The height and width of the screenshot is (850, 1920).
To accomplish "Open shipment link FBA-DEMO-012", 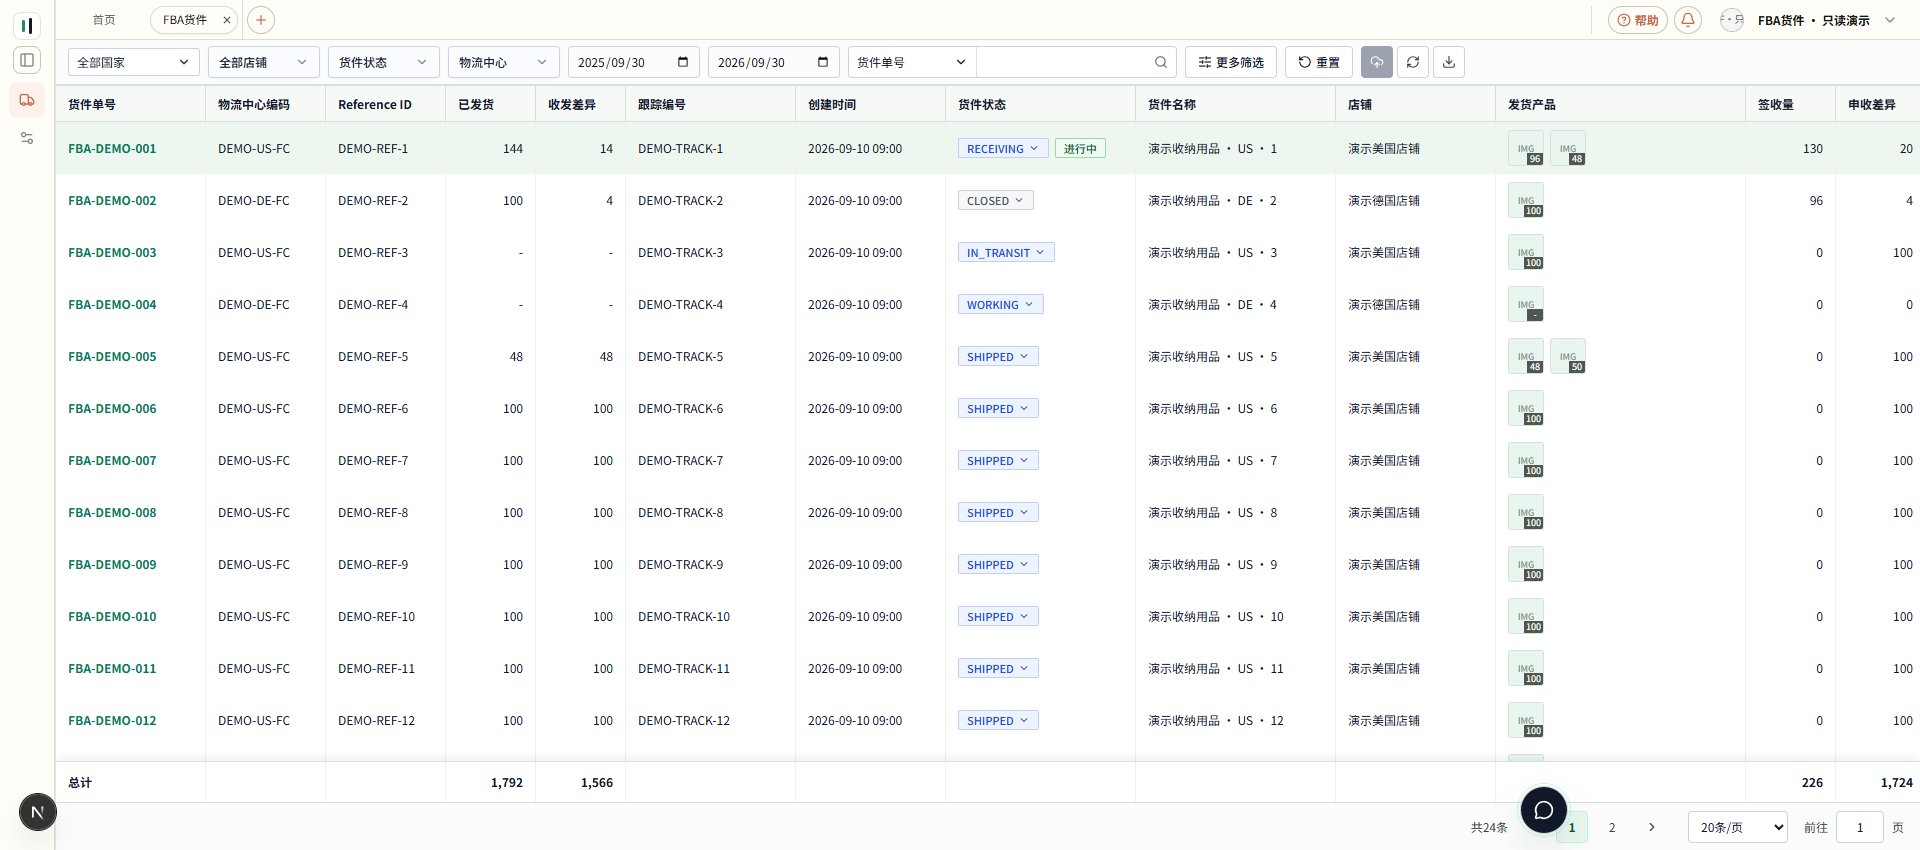I will click(112, 720).
